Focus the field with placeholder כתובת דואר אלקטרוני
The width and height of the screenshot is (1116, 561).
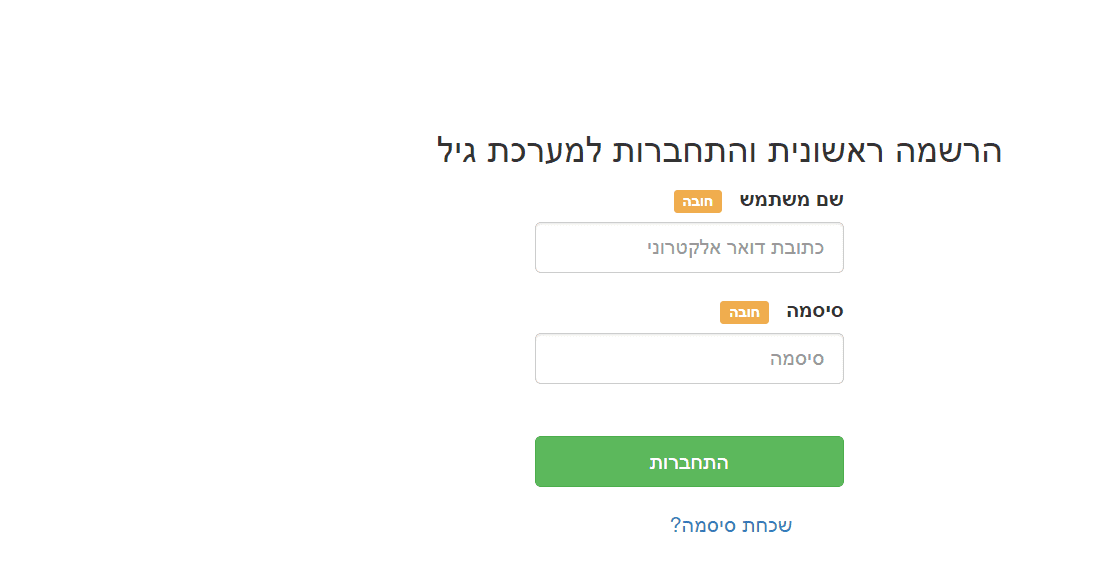(x=689, y=247)
